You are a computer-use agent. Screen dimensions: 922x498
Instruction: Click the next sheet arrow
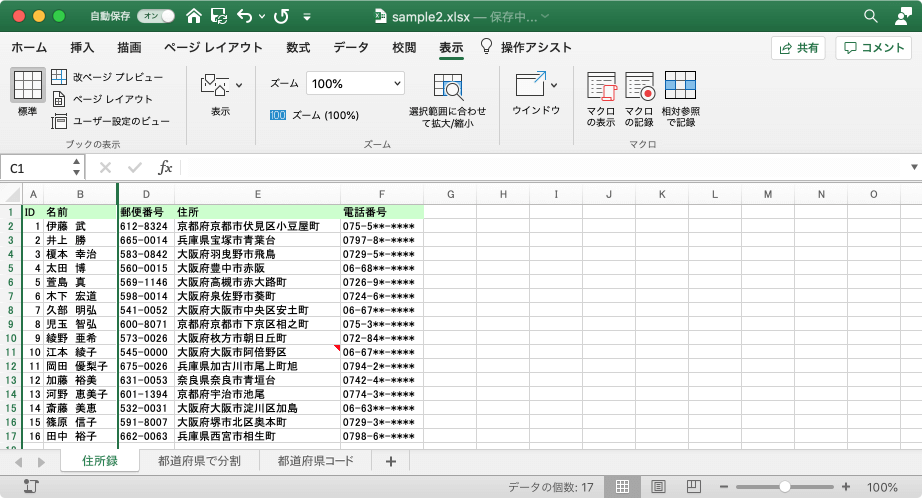pyautogui.click(x=41, y=462)
